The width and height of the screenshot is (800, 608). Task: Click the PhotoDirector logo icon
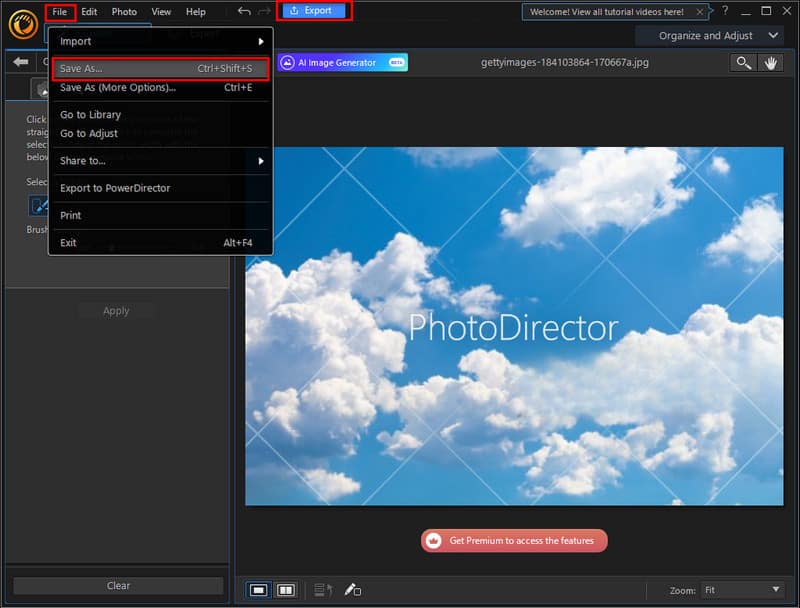pyautogui.click(x=23, y=24)
